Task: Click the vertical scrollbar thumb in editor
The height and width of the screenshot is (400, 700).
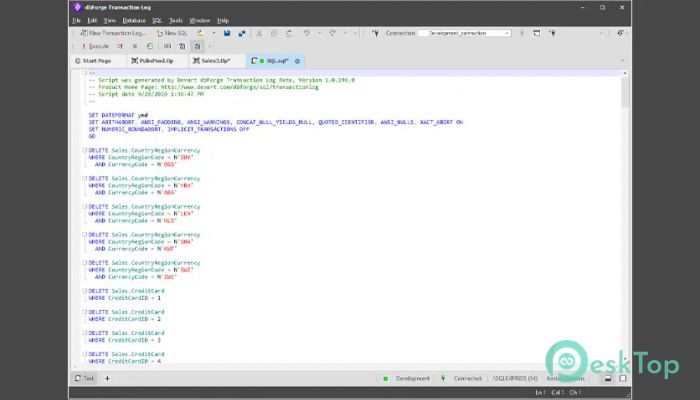Action: tap(625, 92)
